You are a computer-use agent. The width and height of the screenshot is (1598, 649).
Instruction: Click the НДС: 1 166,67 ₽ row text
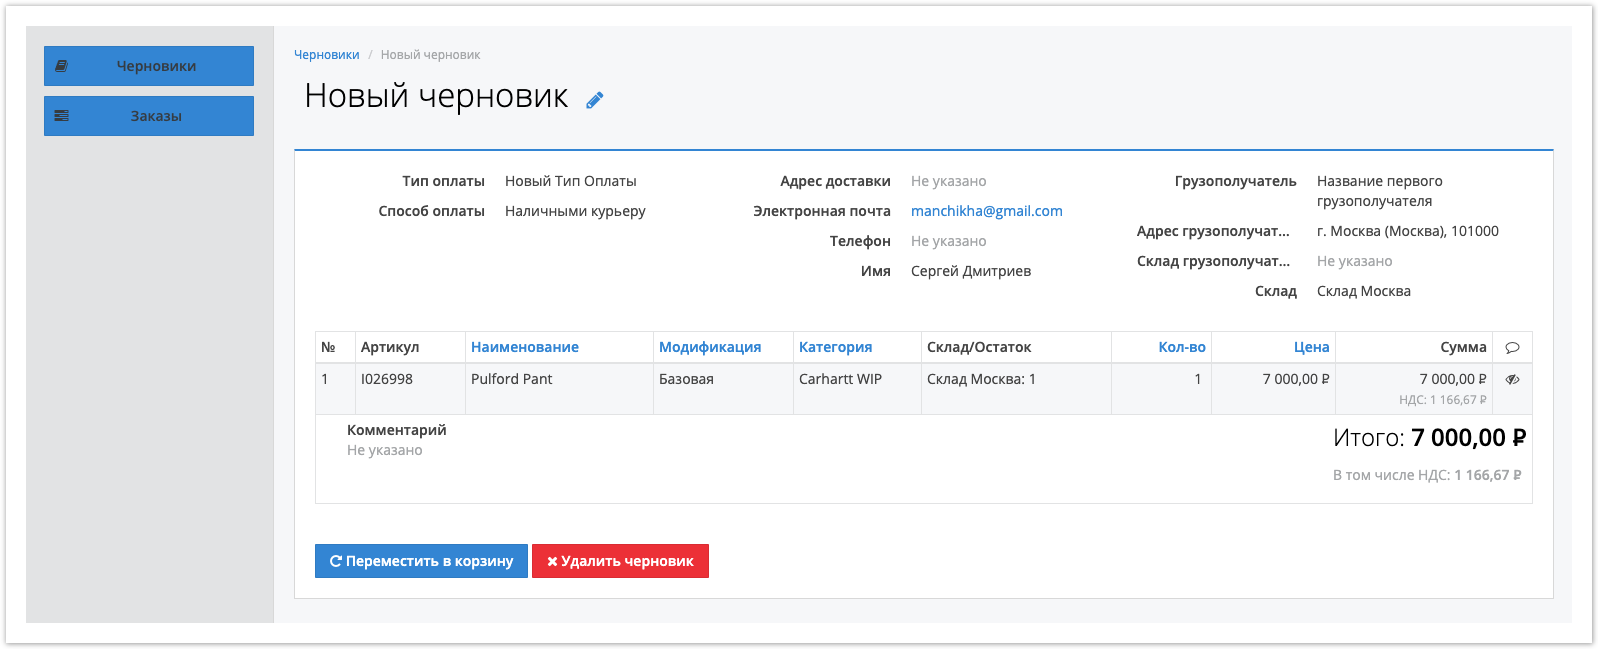(1442, 400)
